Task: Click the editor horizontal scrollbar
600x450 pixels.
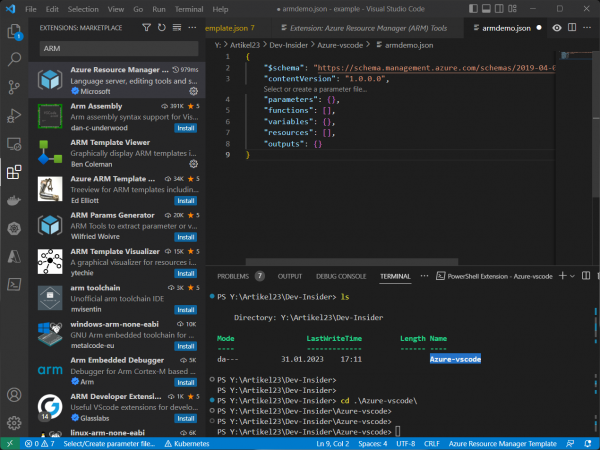Action: tap(352, 262)
